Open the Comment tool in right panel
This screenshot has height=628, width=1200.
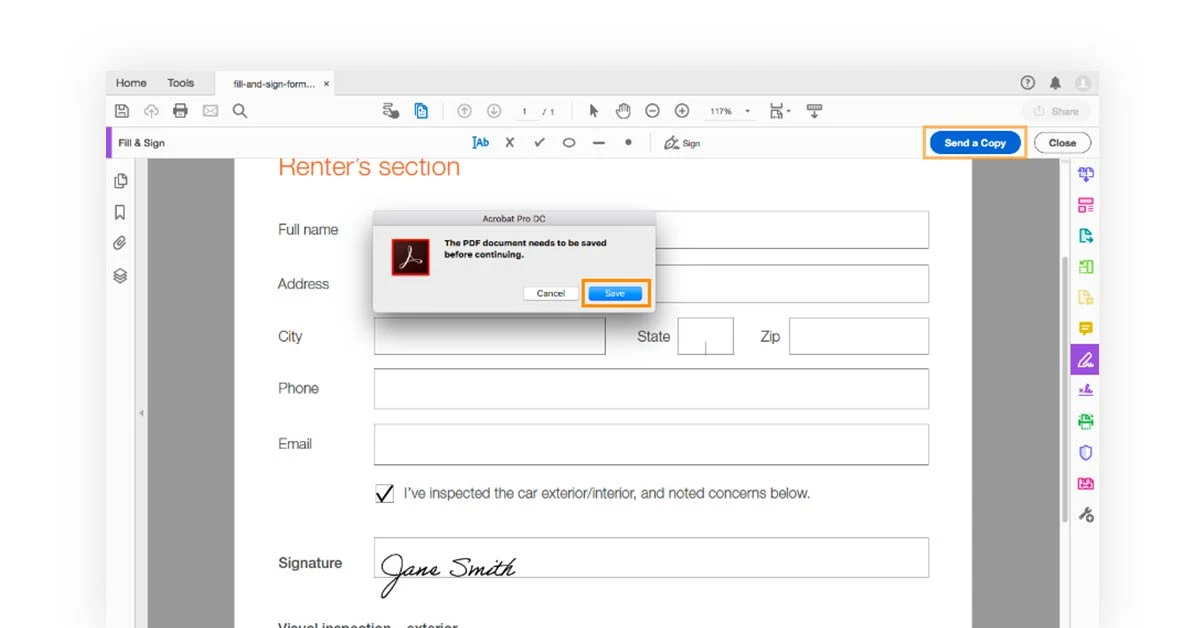click(x=1085, y=328)
